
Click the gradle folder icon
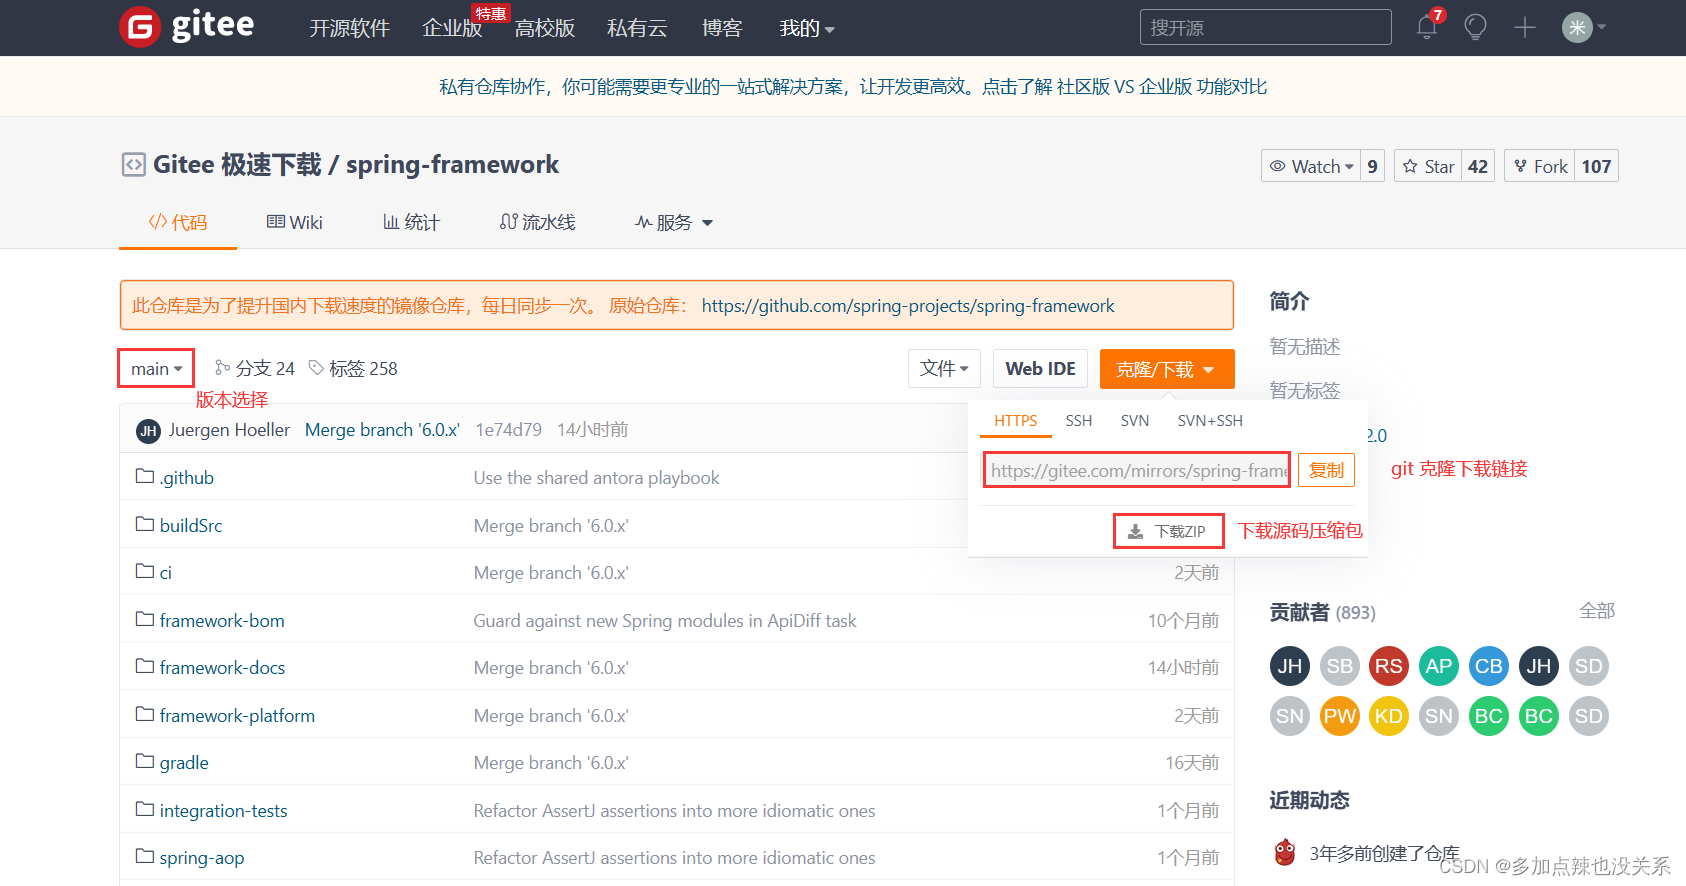(145, 761)
